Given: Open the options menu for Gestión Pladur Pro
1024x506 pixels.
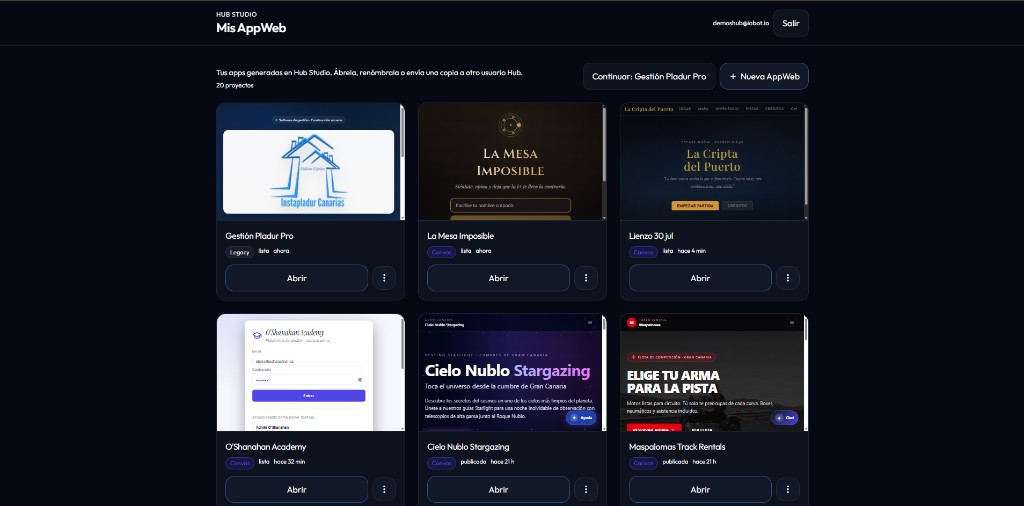Looking at the screenshot, I should tap(384, 278).
